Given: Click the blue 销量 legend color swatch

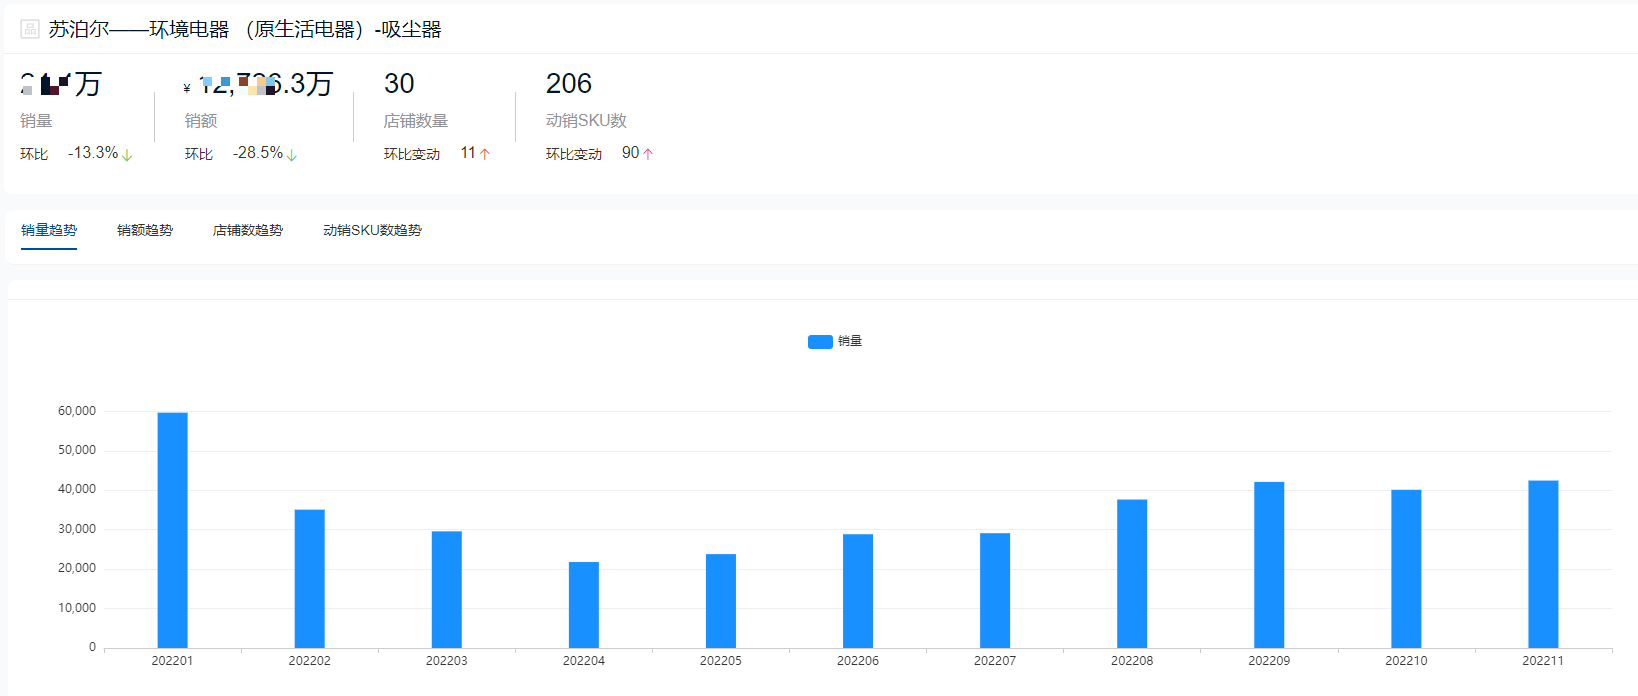Looking at the screenshot, I should click(x=820, y=342).
